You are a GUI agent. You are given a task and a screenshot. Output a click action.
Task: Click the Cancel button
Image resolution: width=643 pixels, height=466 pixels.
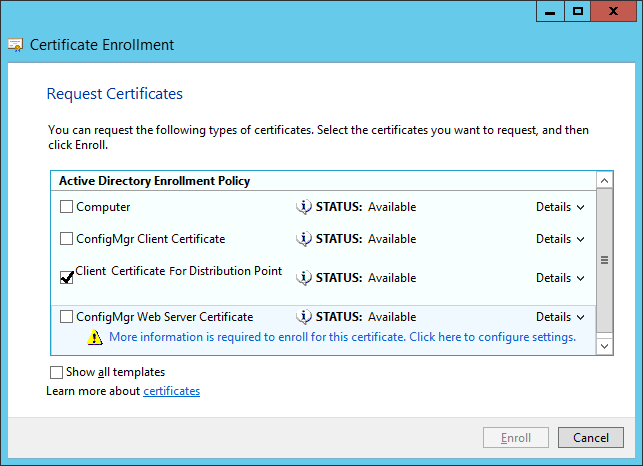tap(591, 438)
